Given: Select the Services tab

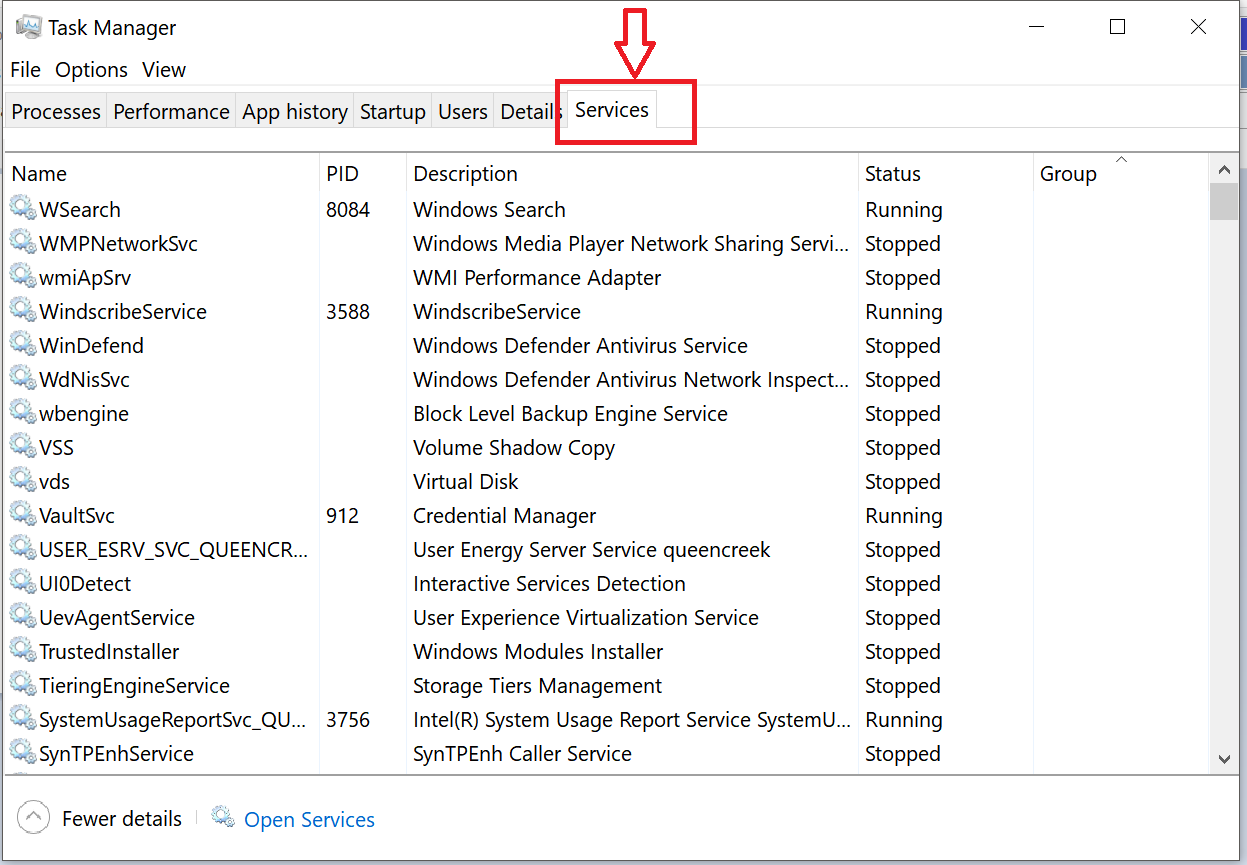Looking at the screenshot, I should (612, 109).
